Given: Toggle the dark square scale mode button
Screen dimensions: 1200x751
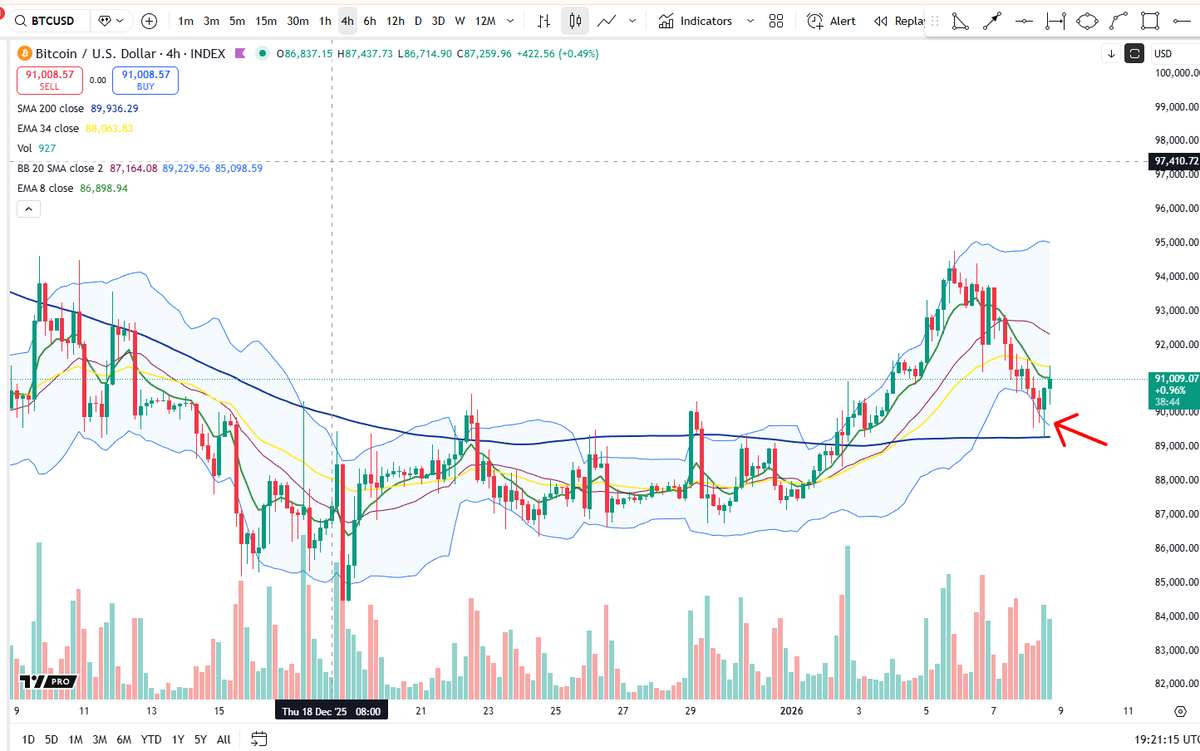Looking at the screenshot, I should click(x=1134, y=54).
